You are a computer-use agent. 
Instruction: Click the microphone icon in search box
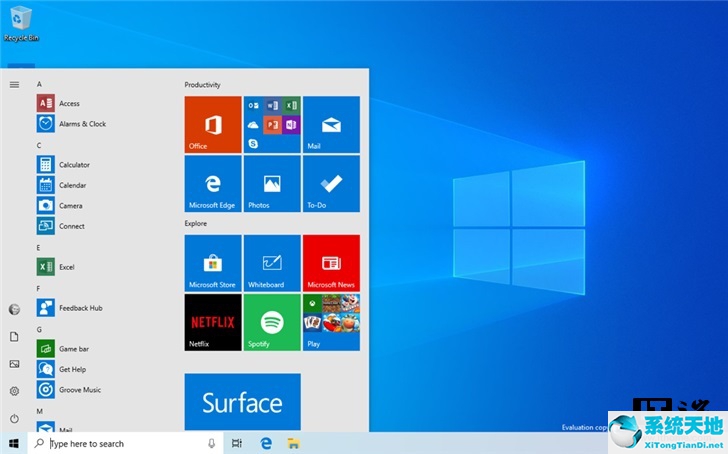pos(211,443)
